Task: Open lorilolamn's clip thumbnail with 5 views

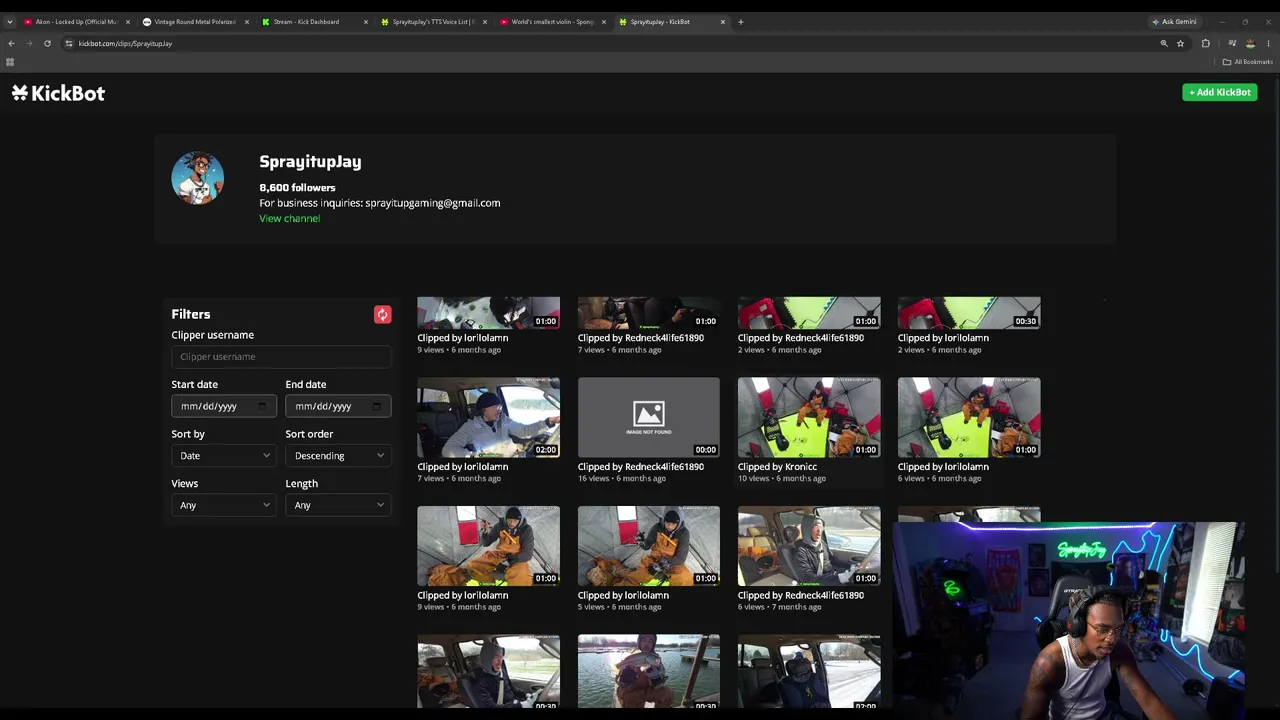Action: [x=648, y=546]
